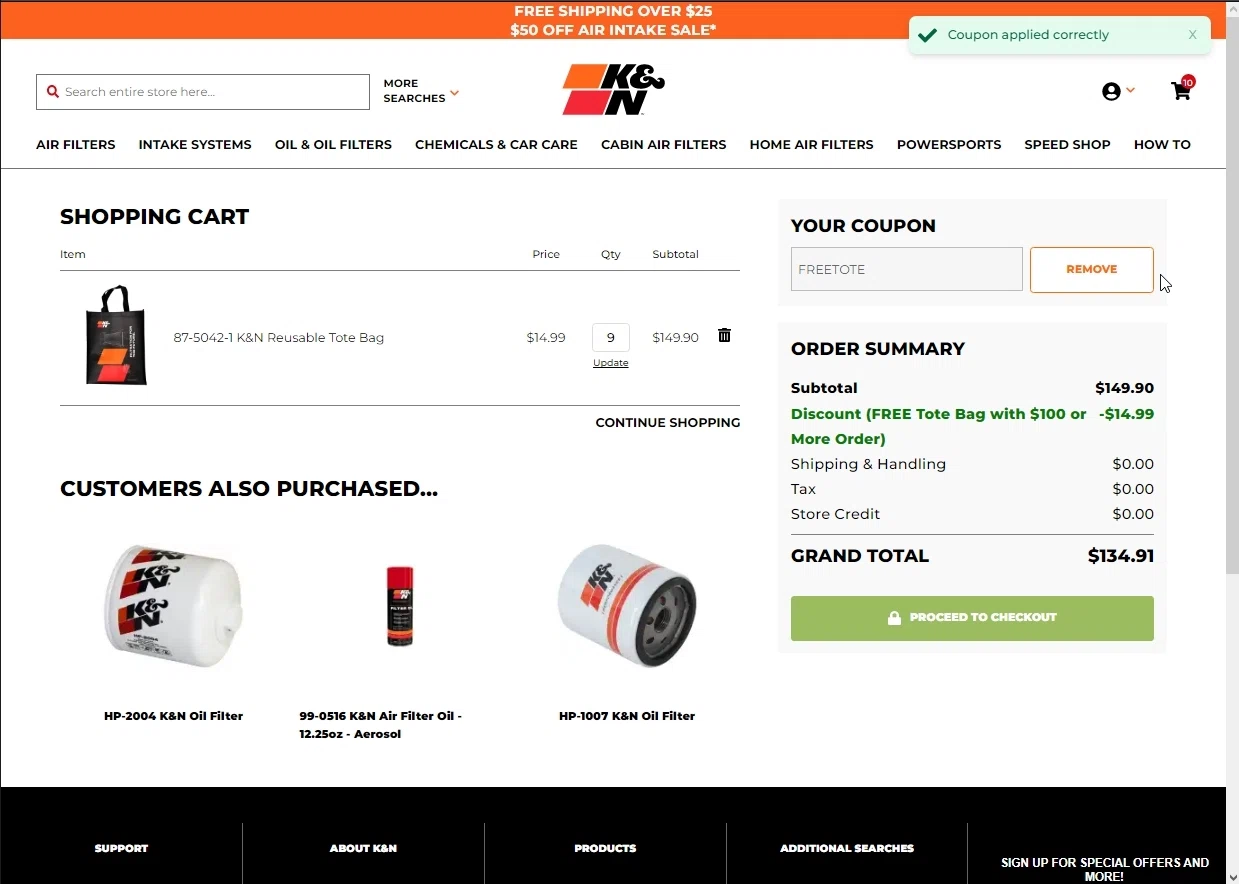
Task: Click the discount amount -$14.99
Action: click(1127, 414)
